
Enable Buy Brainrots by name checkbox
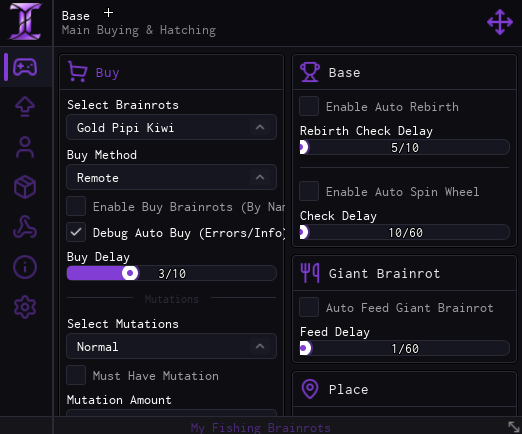click(76, 206)
